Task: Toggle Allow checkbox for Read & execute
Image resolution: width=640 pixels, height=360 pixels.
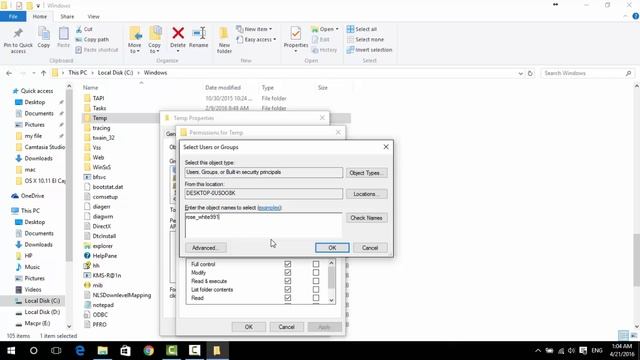Action: (288, 281)
